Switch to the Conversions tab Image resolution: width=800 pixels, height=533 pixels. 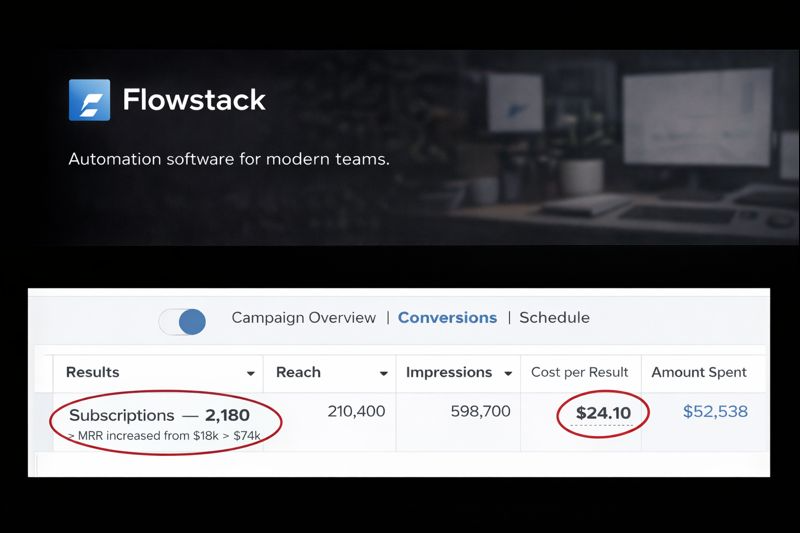pos(447,318)
